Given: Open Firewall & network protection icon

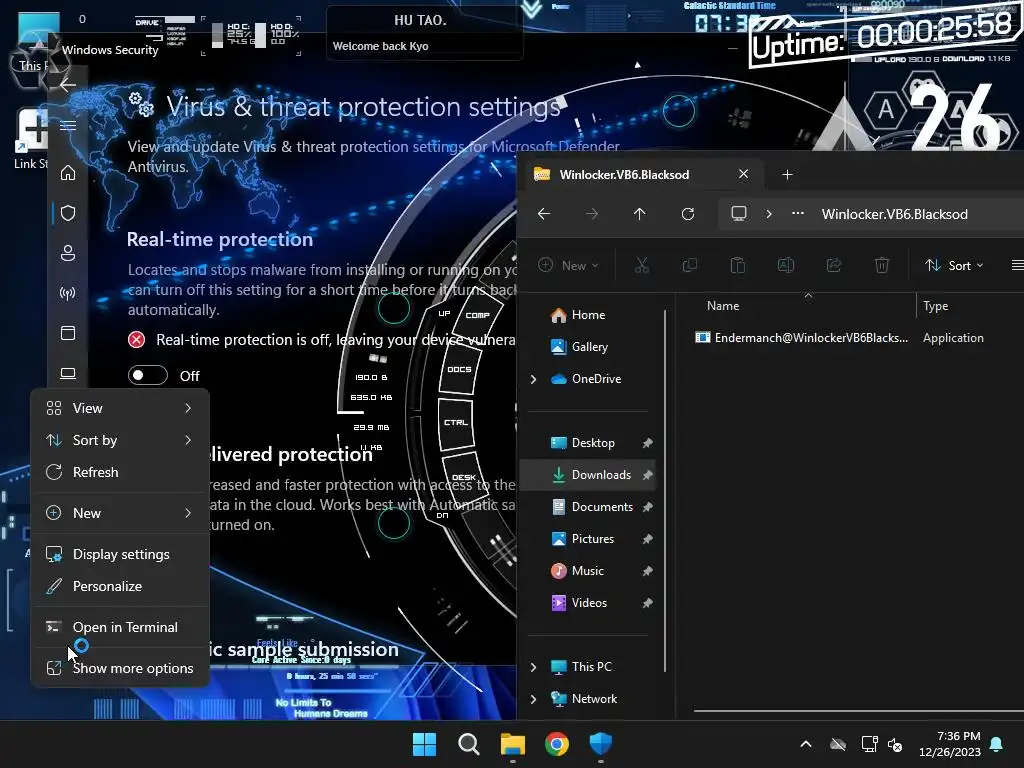Looking at the screenshot, I should pyautogui.click(x=68, y=293).
